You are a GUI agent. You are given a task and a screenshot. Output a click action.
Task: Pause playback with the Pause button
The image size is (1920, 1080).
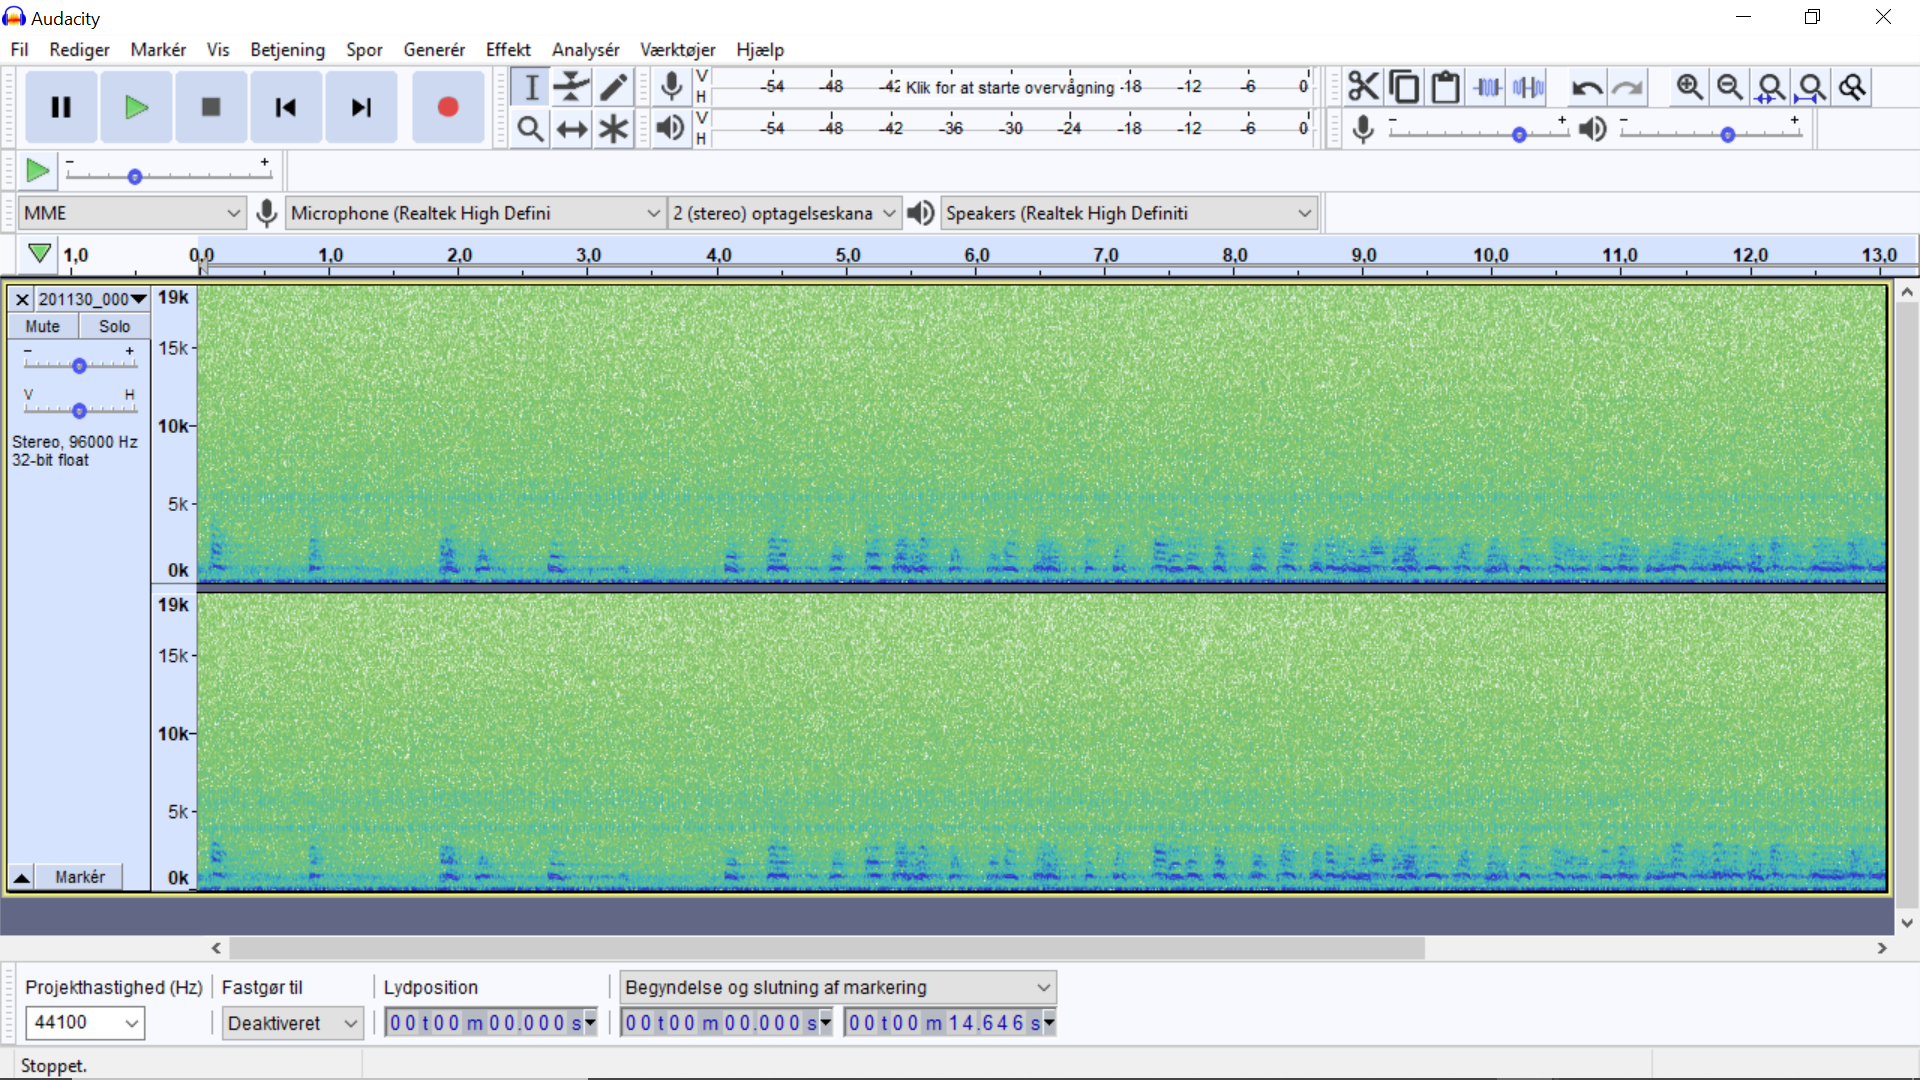[61, 107]
